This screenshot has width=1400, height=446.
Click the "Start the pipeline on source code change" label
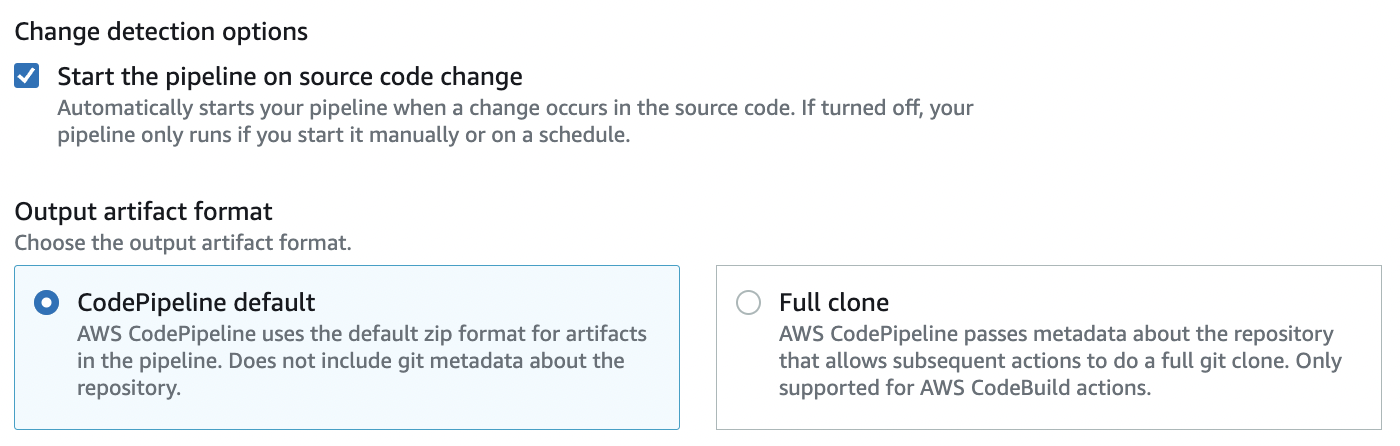coord(290,76)
